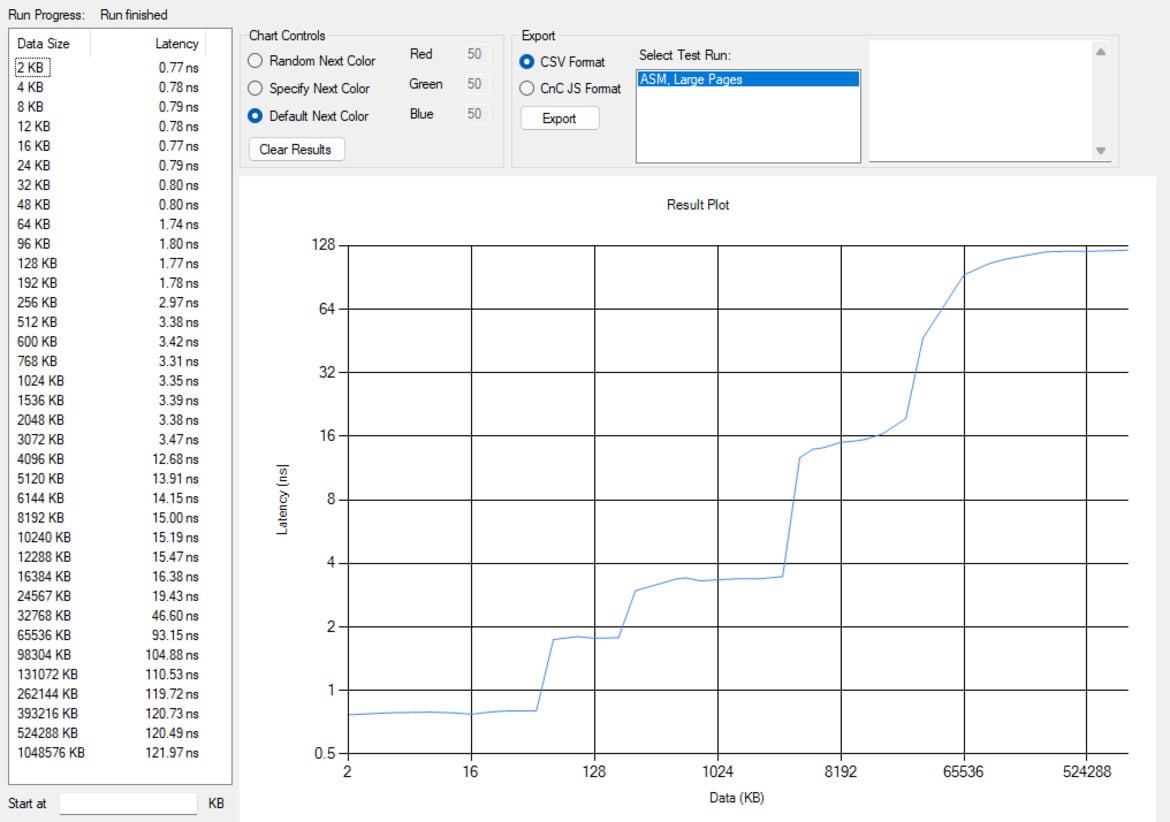Select the 393216 KB row
This screenshot has width=1170, height=822.
(108, 714)
